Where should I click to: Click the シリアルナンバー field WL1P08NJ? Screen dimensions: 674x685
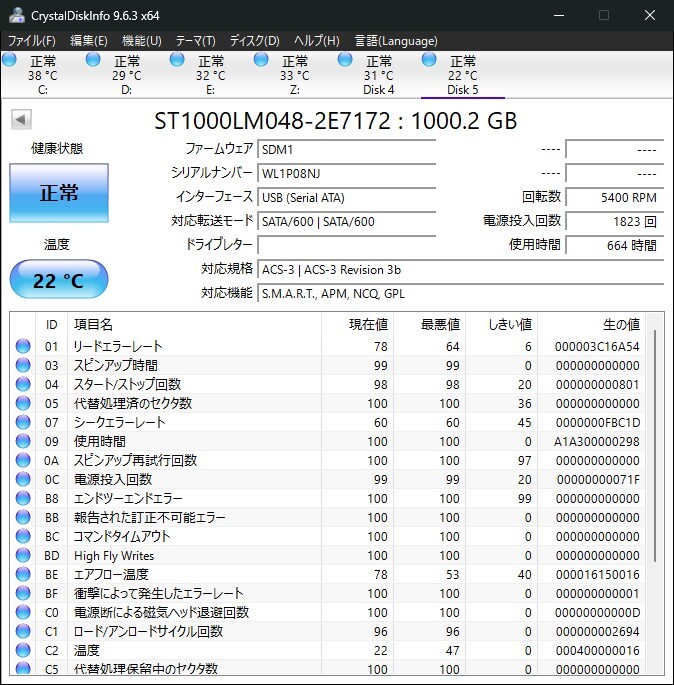[346, 173]
